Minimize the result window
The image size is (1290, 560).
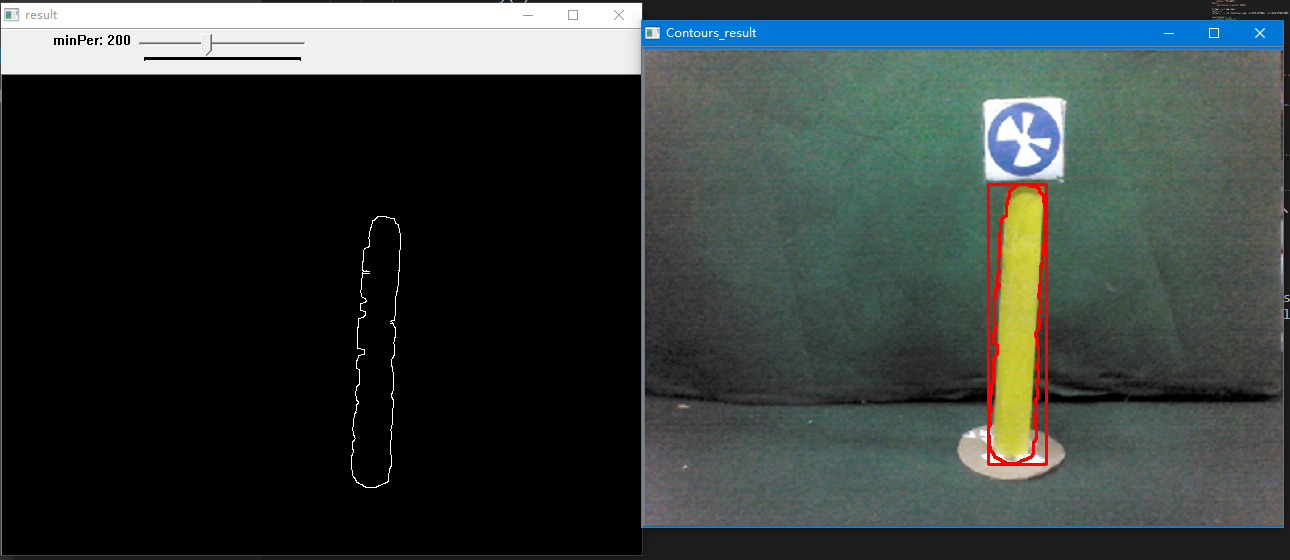pos(527,15)
